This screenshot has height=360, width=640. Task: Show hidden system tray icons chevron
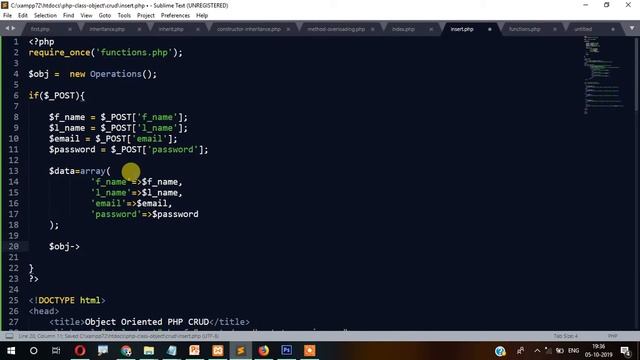click(x=537, y=351)
